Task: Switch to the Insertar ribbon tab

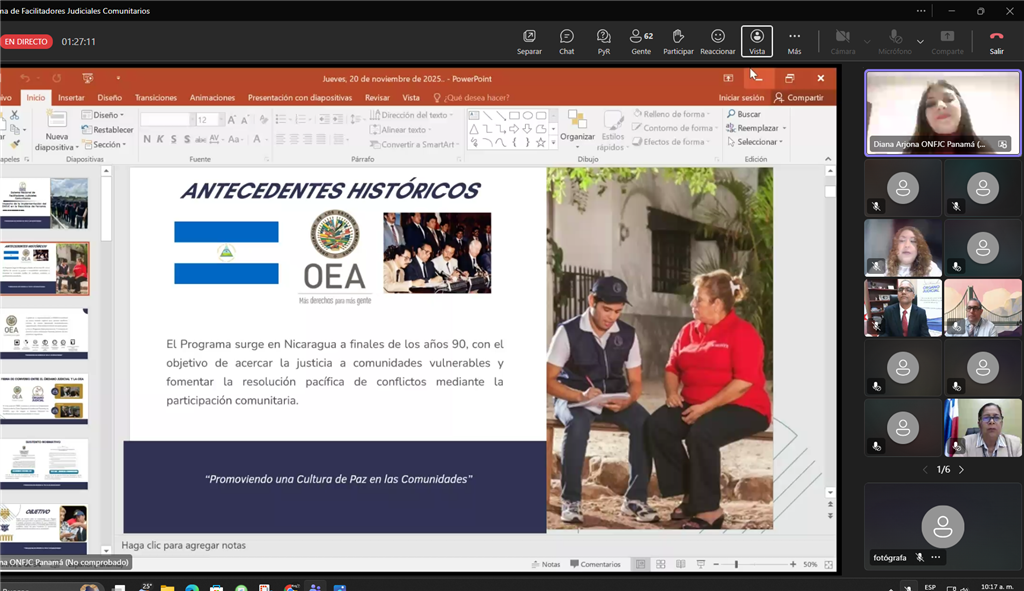Action: click(71, 98)
